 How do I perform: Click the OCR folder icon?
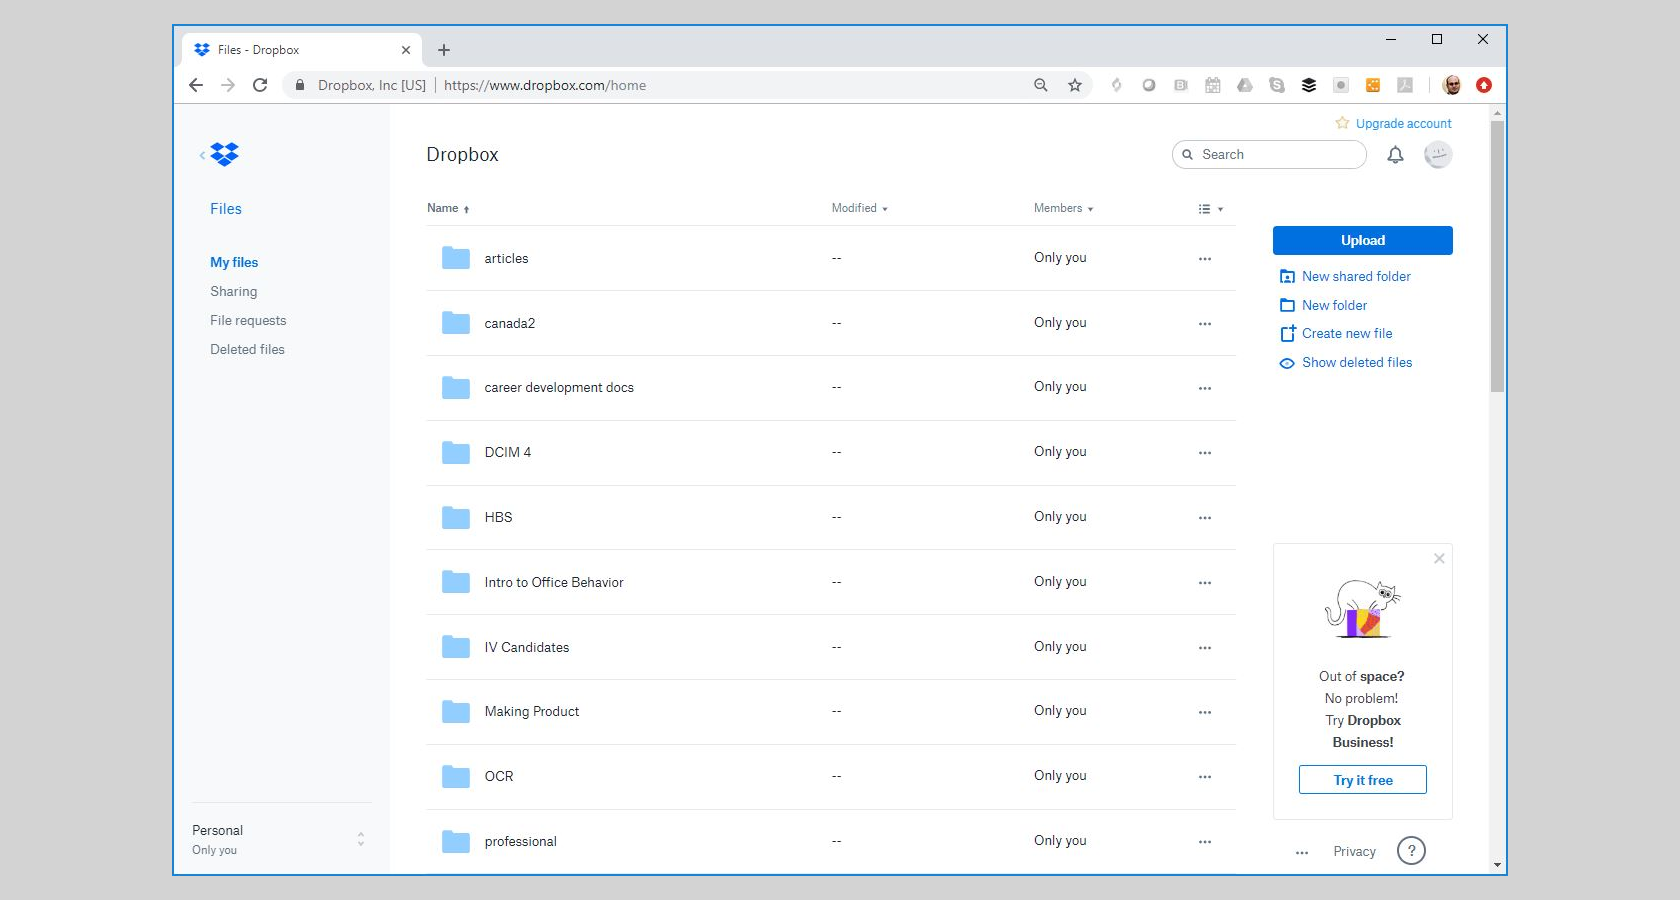point(456,776)
